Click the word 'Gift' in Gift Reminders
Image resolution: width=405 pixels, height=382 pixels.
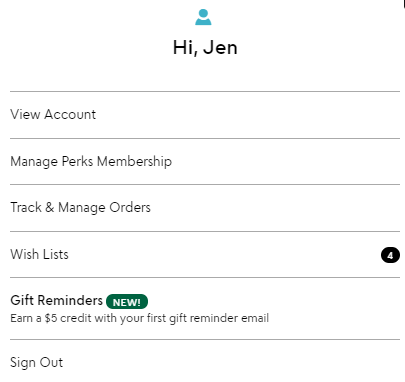pyautogui.click(x=22, y=300)
